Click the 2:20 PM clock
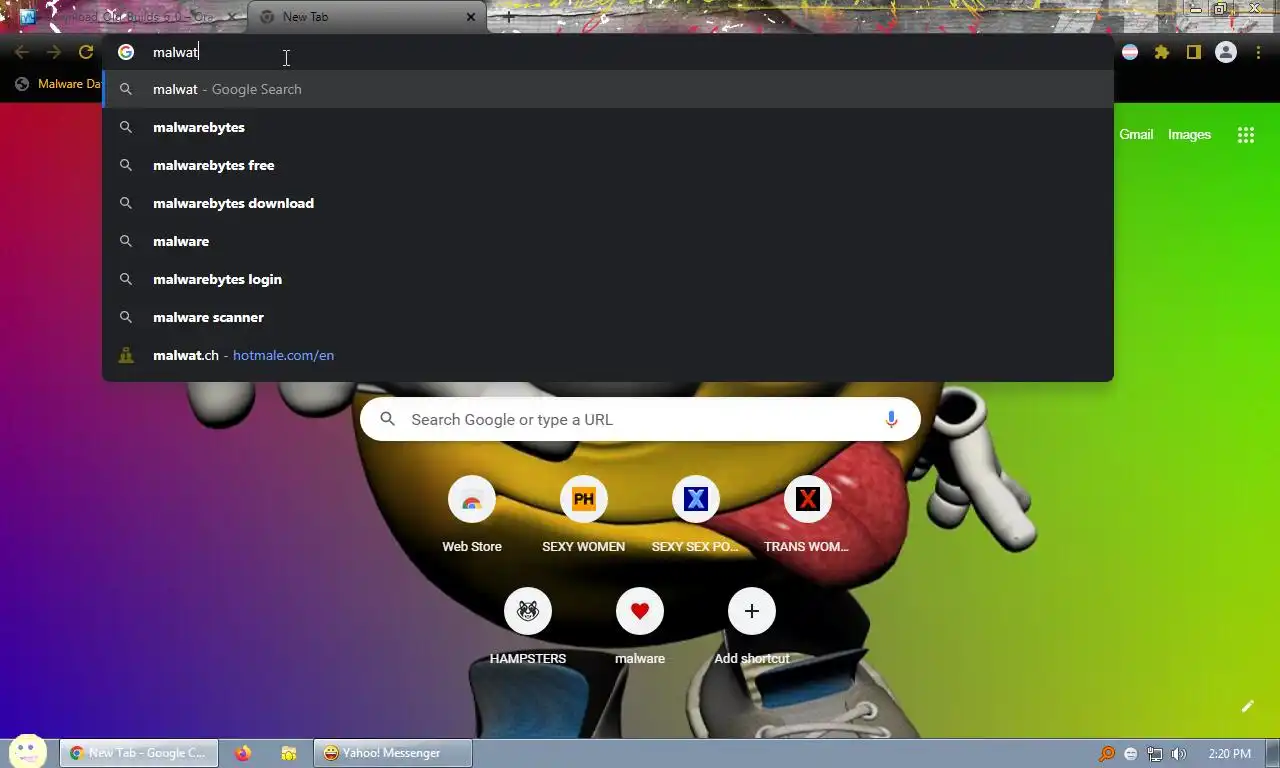The width and height of the screenshot is (1280, 768). pos(1229,754)
